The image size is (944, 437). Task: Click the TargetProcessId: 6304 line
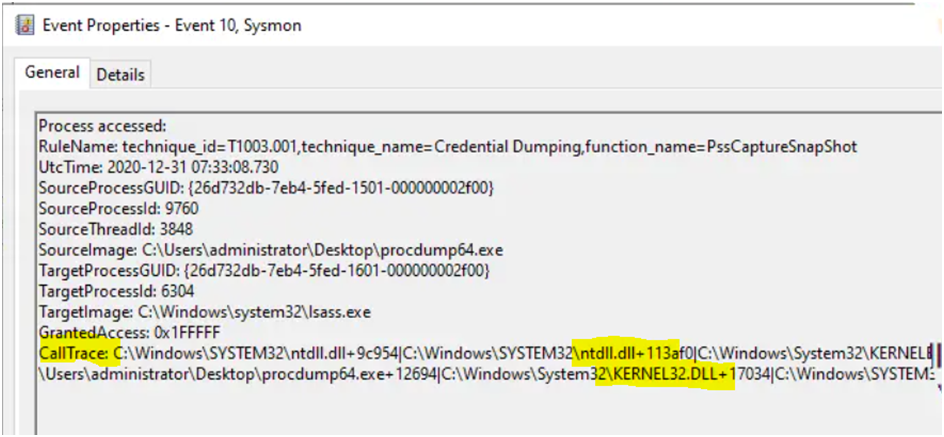click(x=116, y=293)
